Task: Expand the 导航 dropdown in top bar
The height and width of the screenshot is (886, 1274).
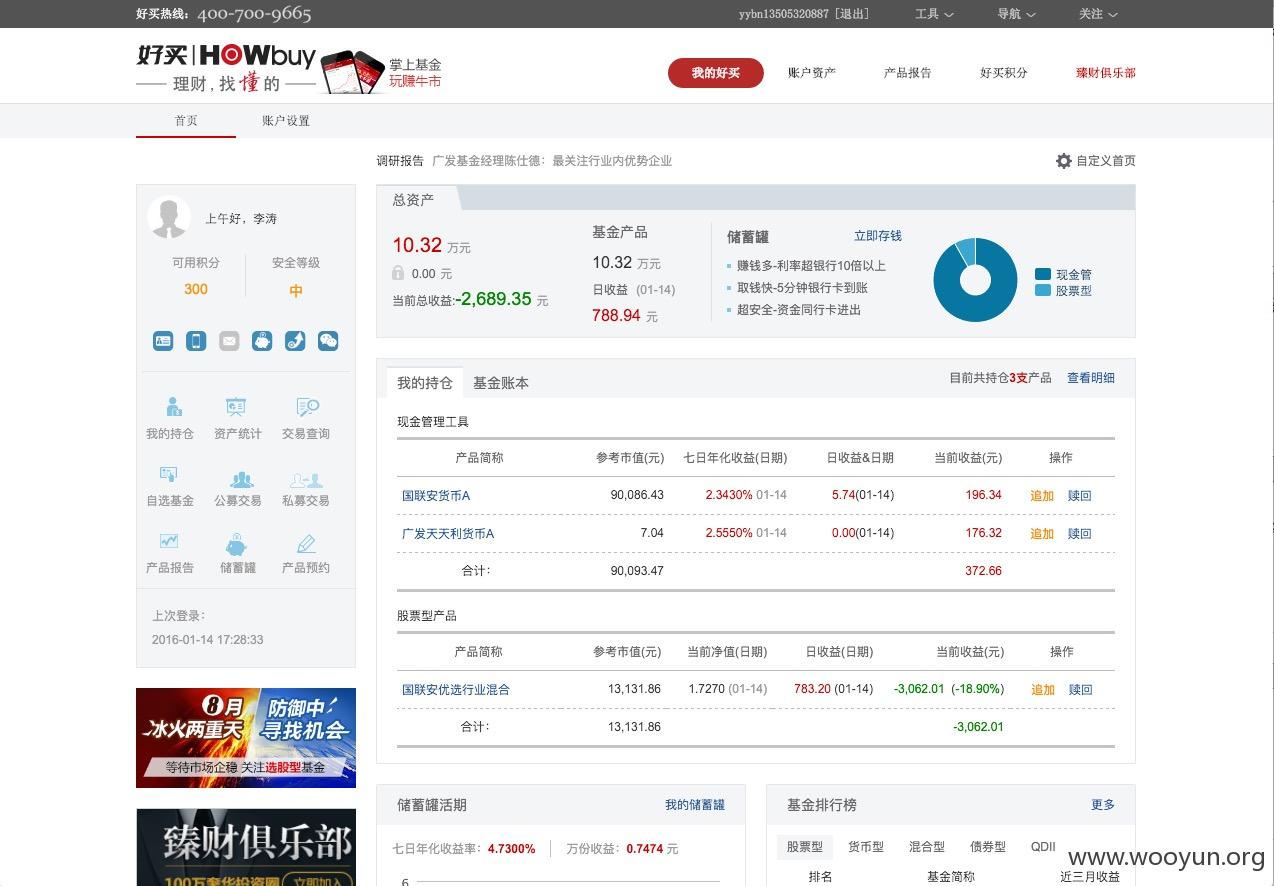Action: tap(1016, 14)
